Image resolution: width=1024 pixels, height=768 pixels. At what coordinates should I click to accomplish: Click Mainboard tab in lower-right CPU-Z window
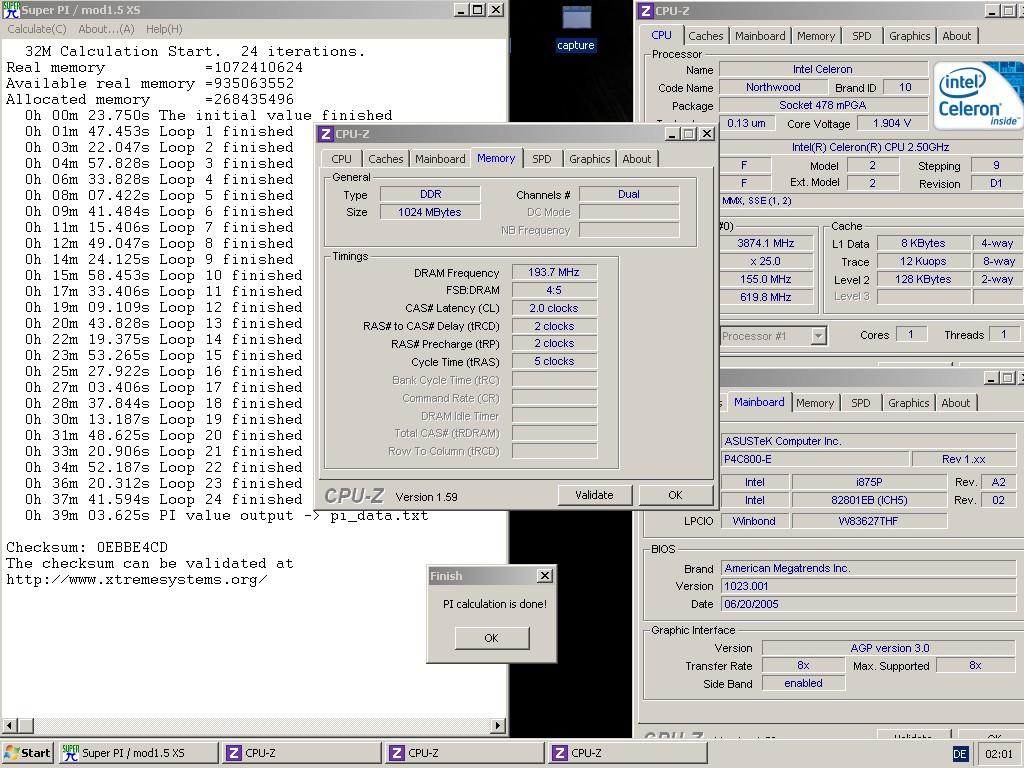(x=759, y=402)
